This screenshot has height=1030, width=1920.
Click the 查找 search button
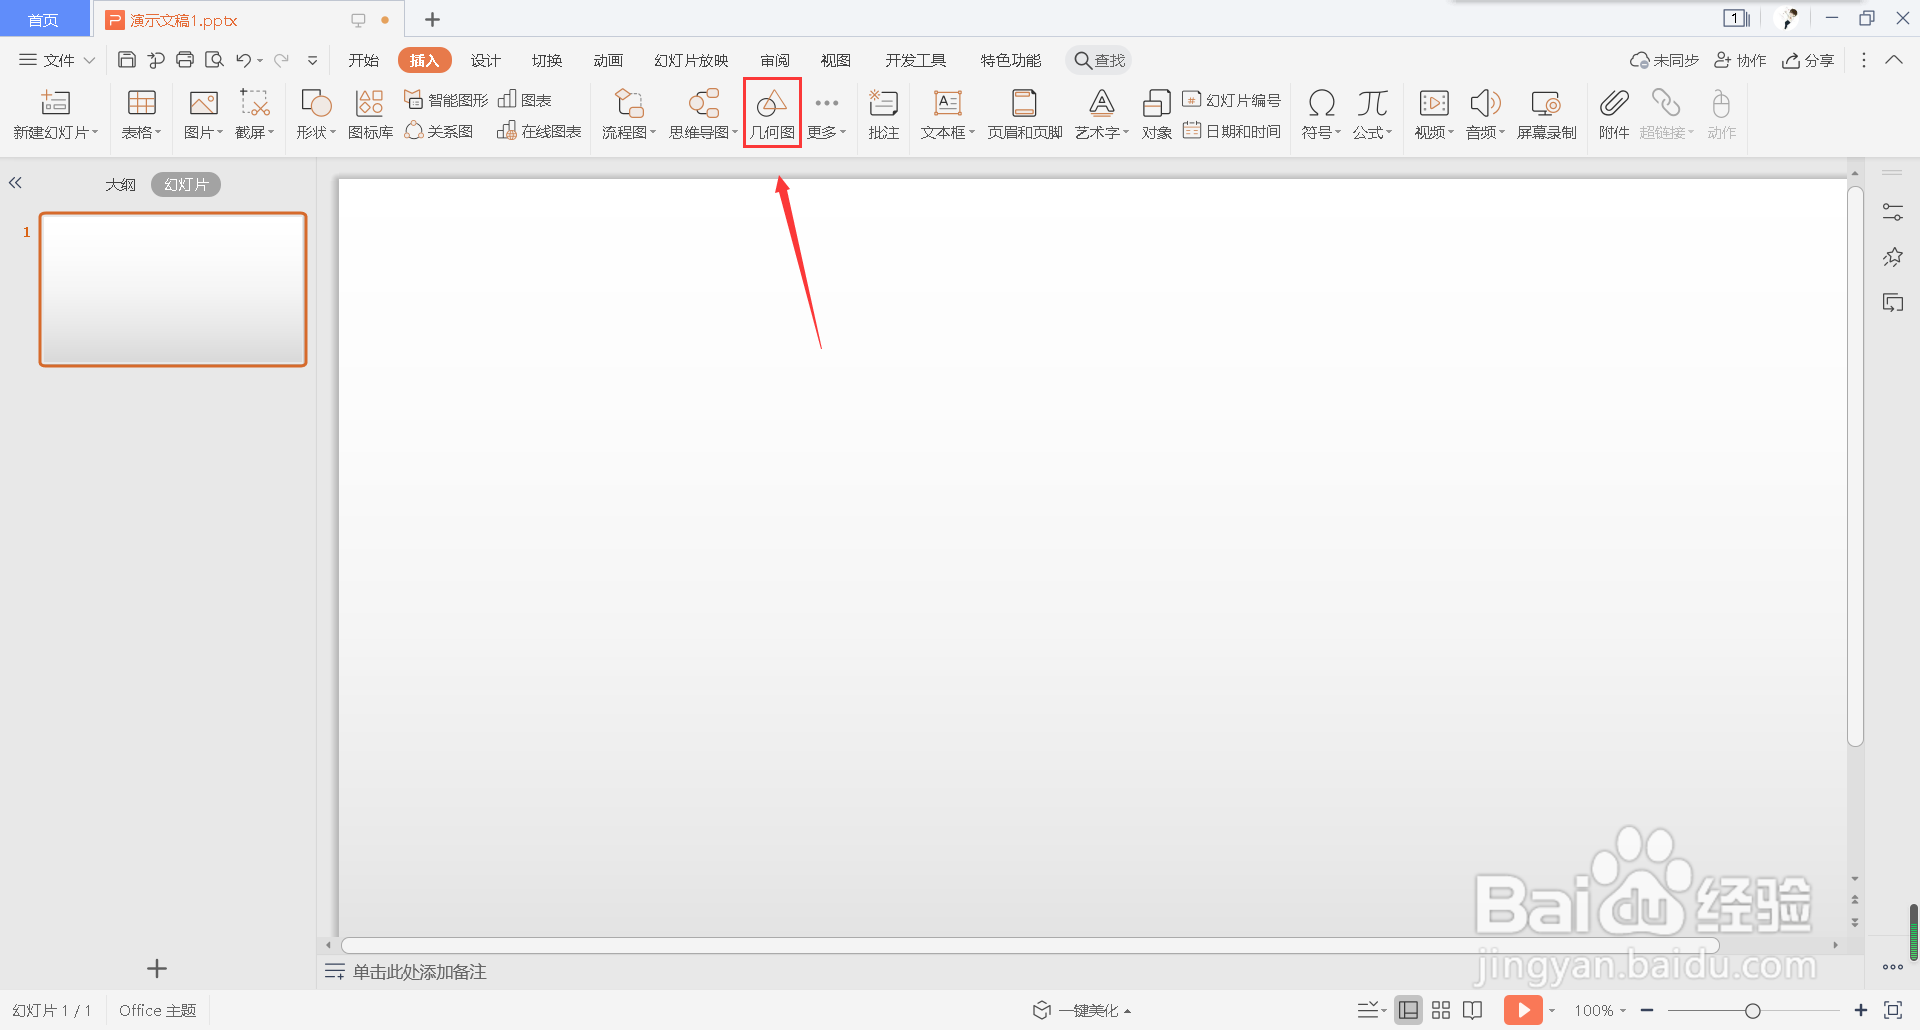pos(1099,60)
